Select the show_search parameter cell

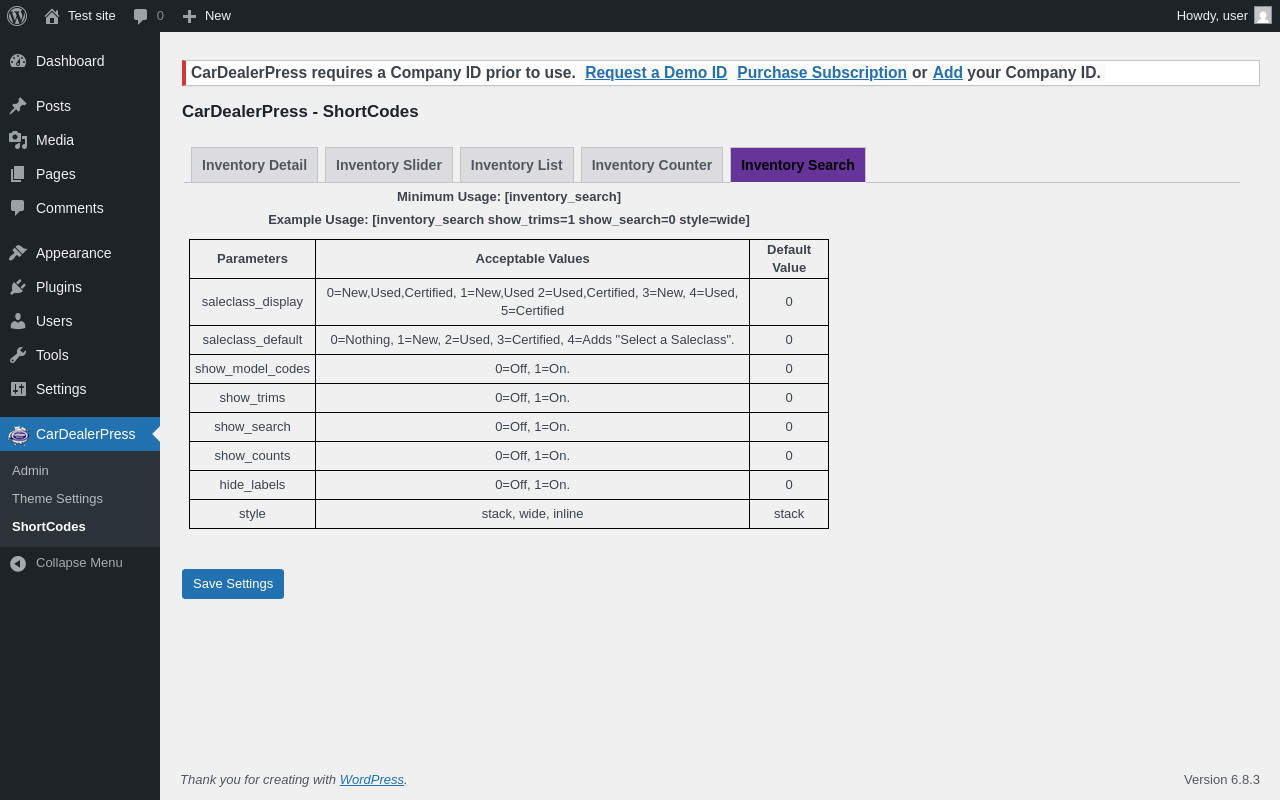coord(252,427)
